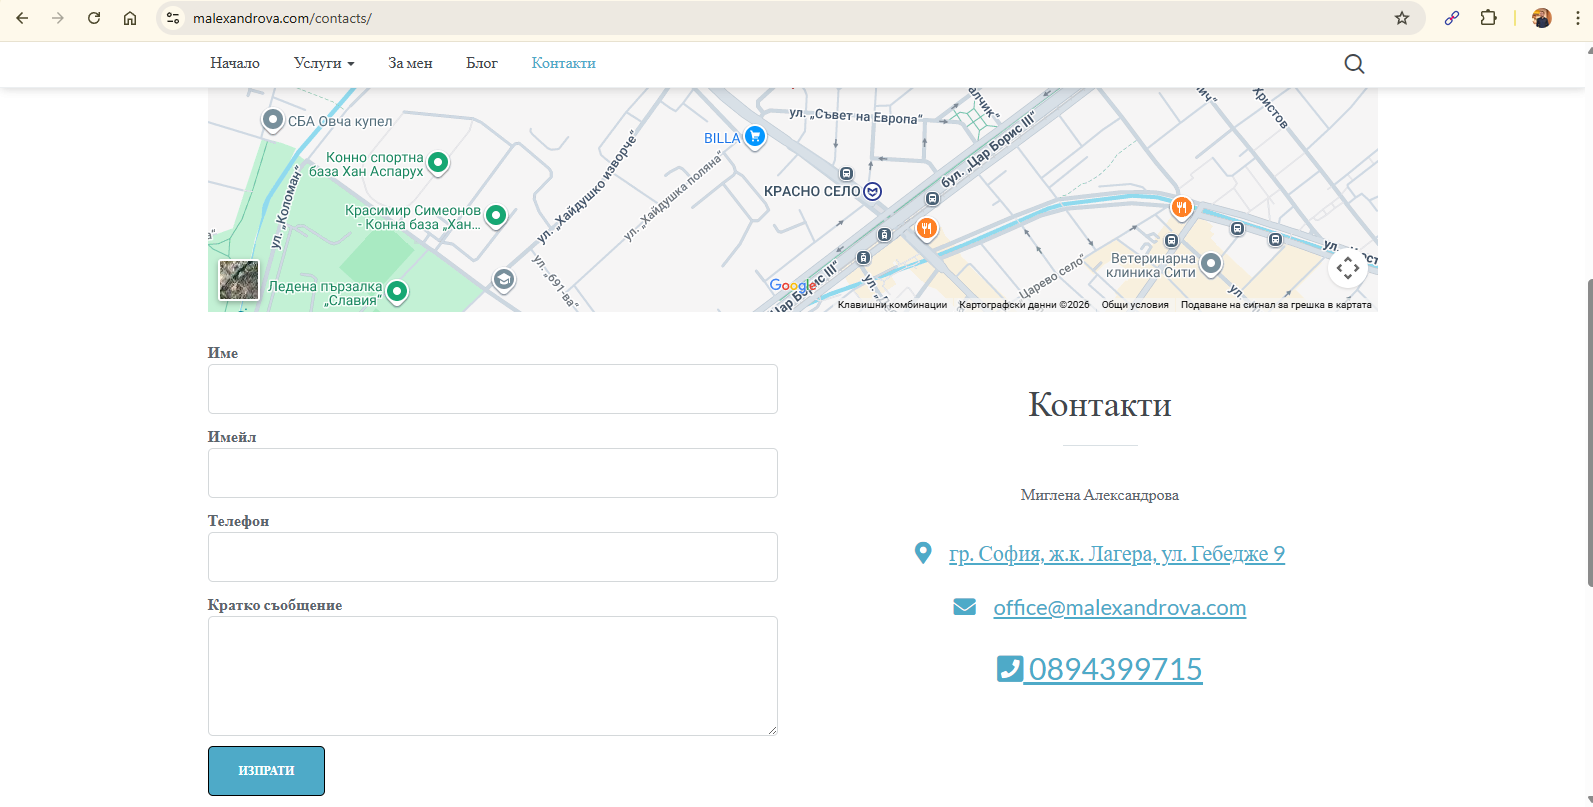Click the office@malexandrova.com email link
The image size is (1593, 807).
point(1119,608)
